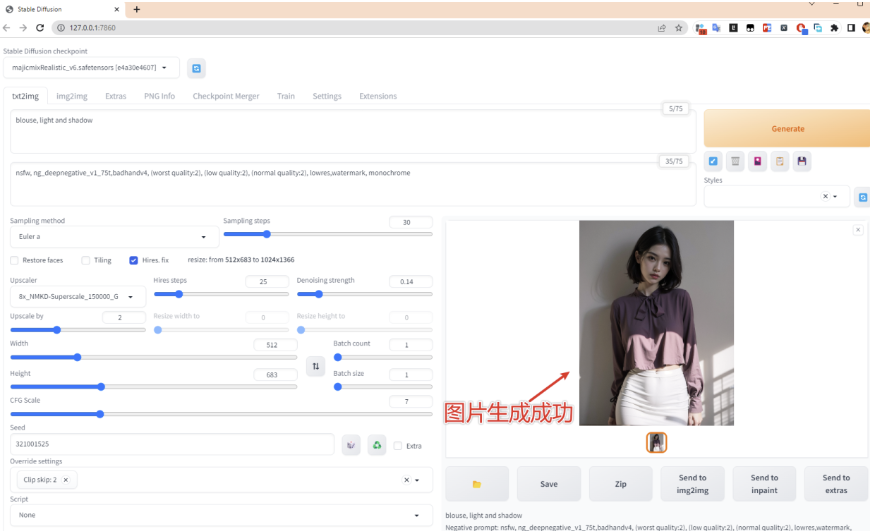Expand the Upscaler dropdown

coord(78,297)
